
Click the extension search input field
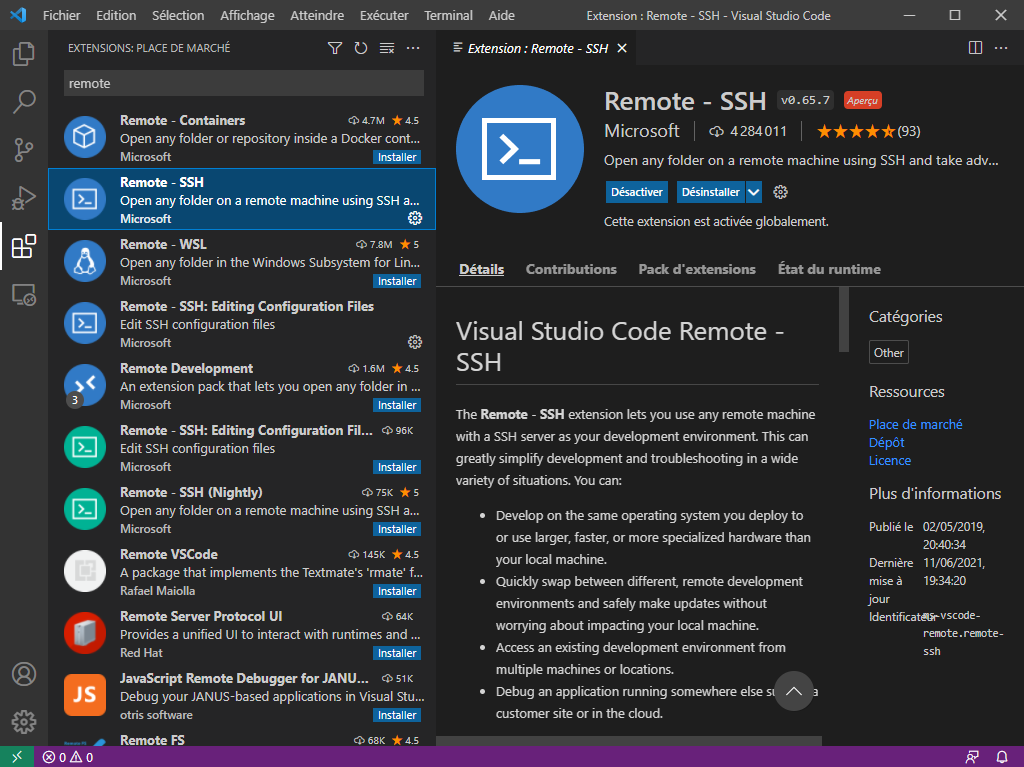point(243,84)
